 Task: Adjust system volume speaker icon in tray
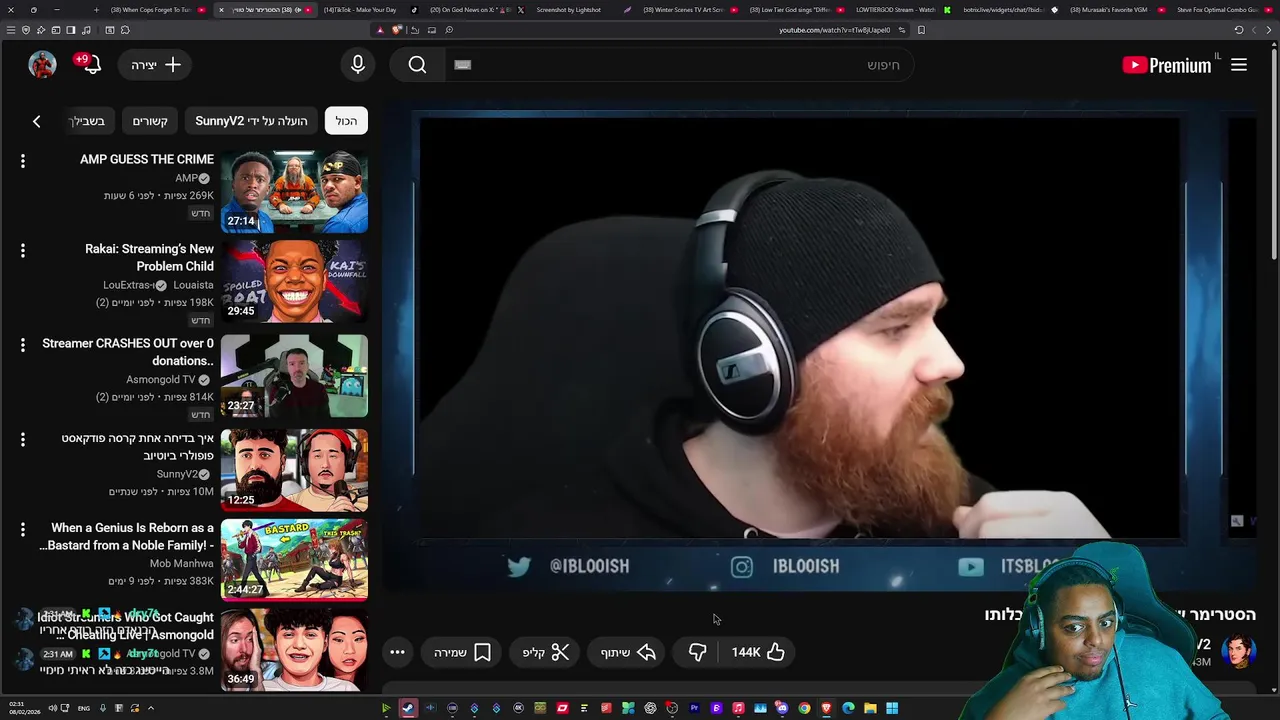52,708
